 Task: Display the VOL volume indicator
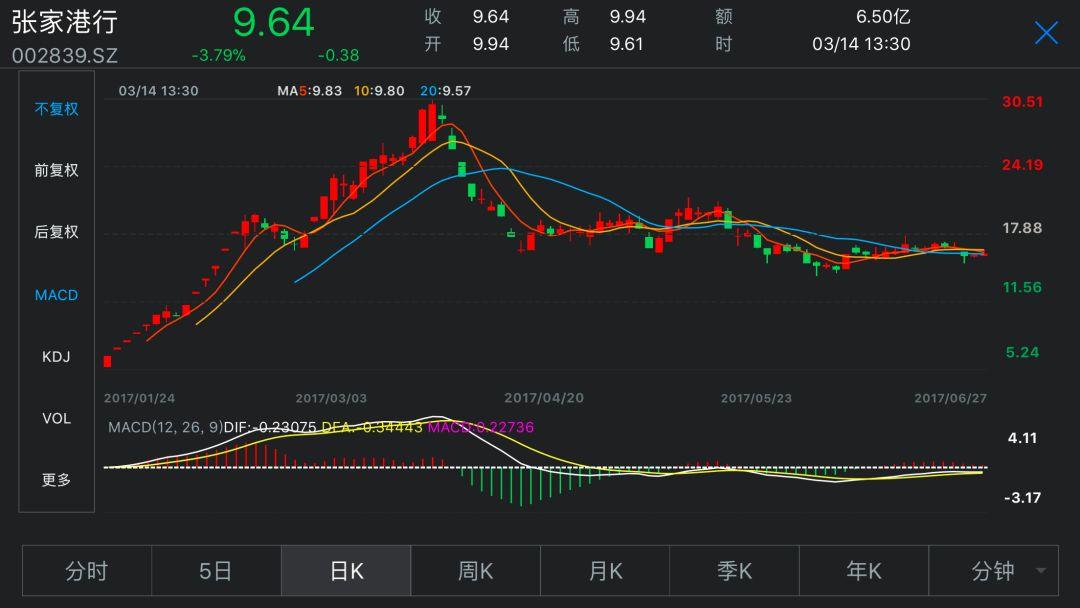click(x=56, y=418)
